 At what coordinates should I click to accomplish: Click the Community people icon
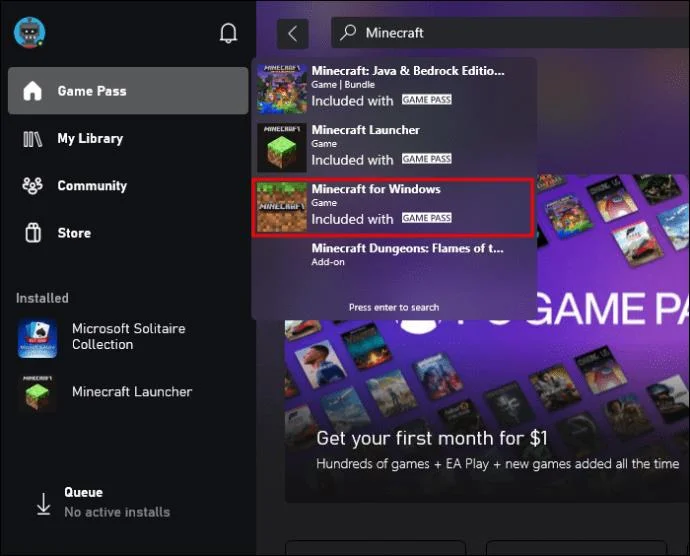click(32, 186)
